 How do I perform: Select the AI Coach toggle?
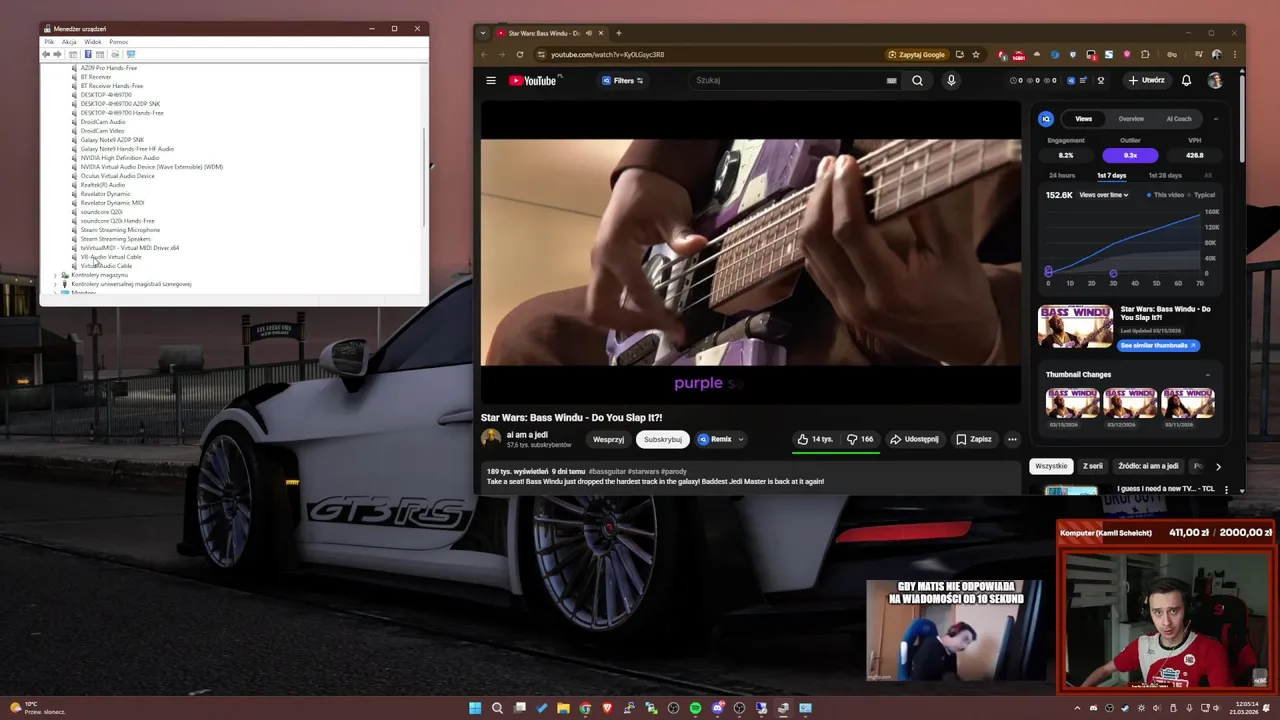pyautogui.click(x=1179, y=119)
